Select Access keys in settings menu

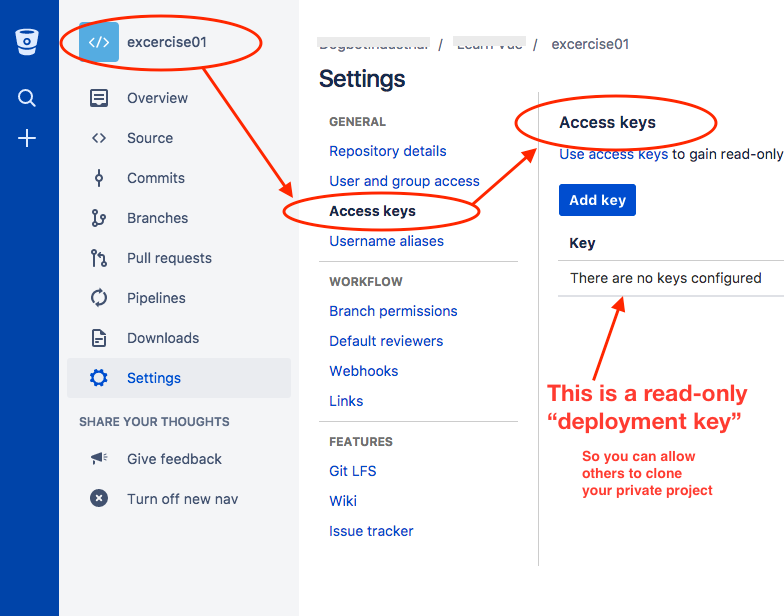pos(372,211)
